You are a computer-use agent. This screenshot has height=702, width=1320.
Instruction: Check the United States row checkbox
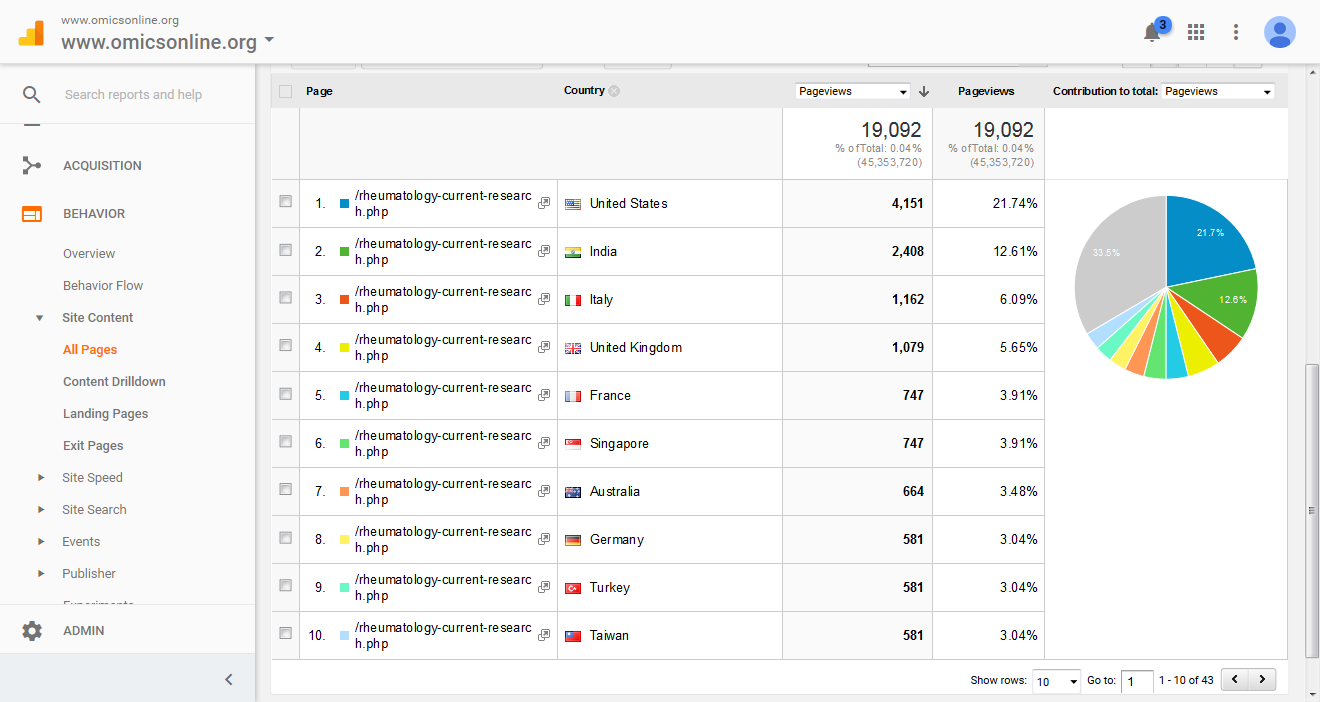pos(286,201)
